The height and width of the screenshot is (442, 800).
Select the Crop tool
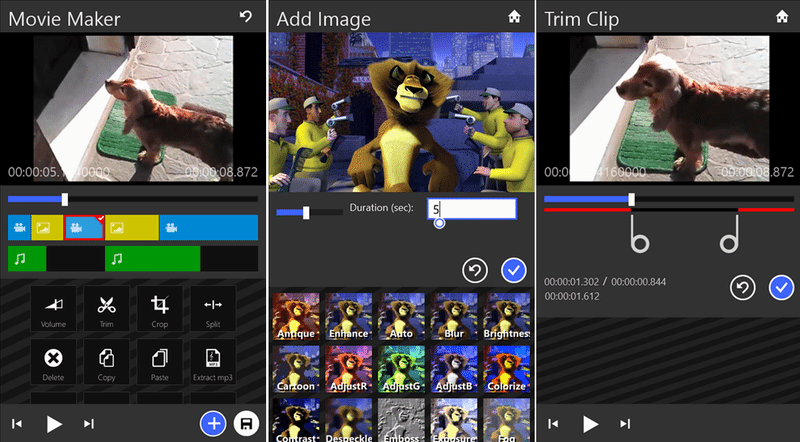click(160, 309)
